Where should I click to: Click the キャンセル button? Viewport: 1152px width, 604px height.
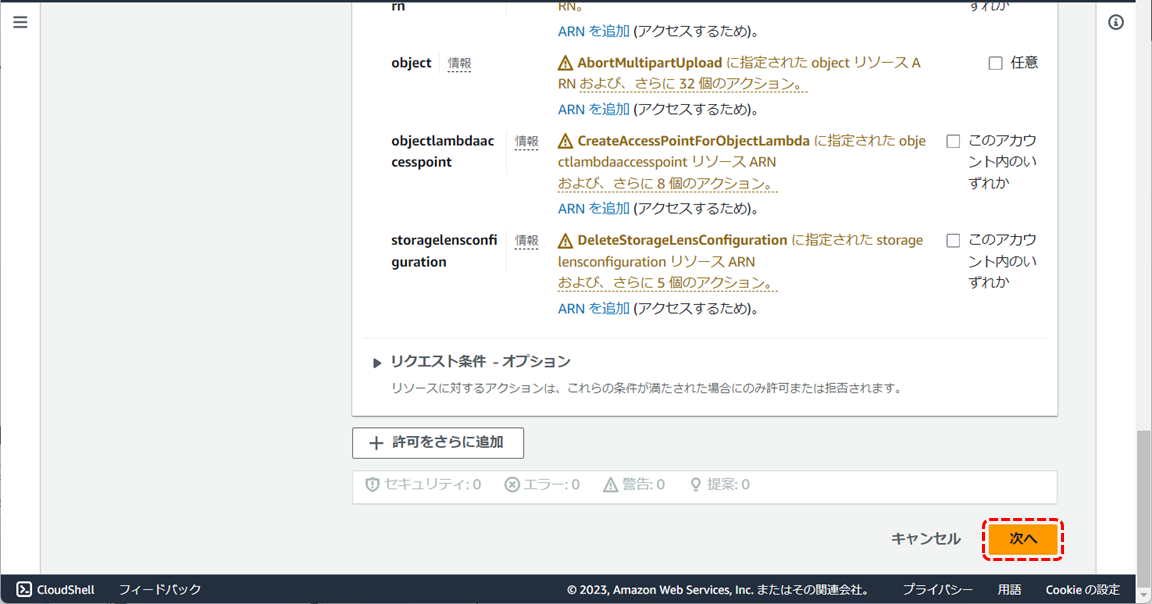[926, 539]
